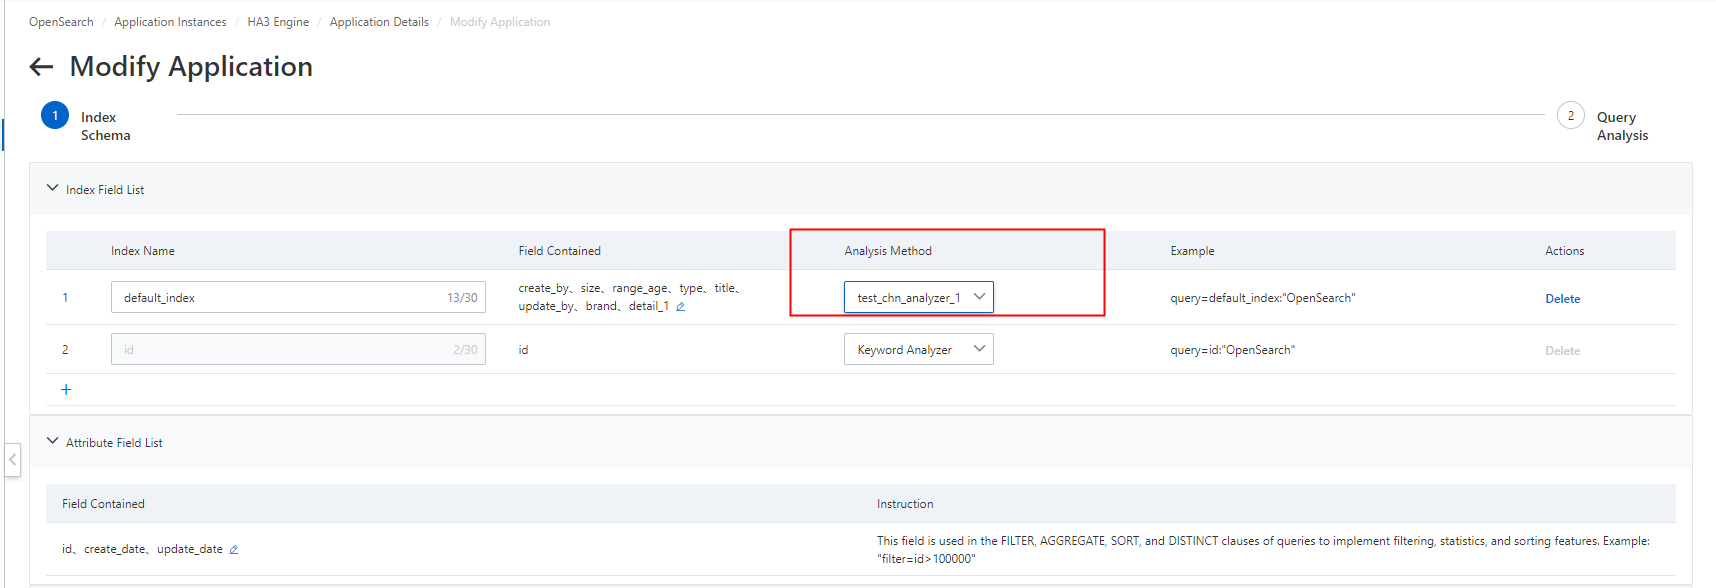Click the back arrow beside Modify Application

pyautogui.click(x=41, y=67)
